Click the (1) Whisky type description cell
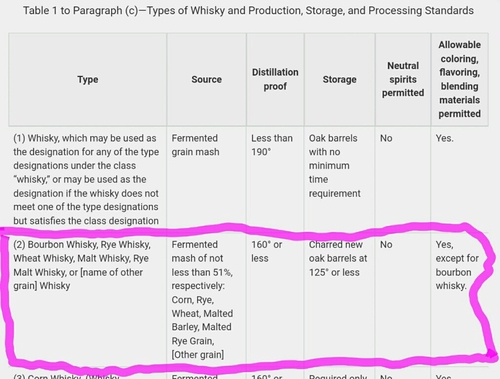The height and width of the screenshot is (379, 500). point(88,179)
